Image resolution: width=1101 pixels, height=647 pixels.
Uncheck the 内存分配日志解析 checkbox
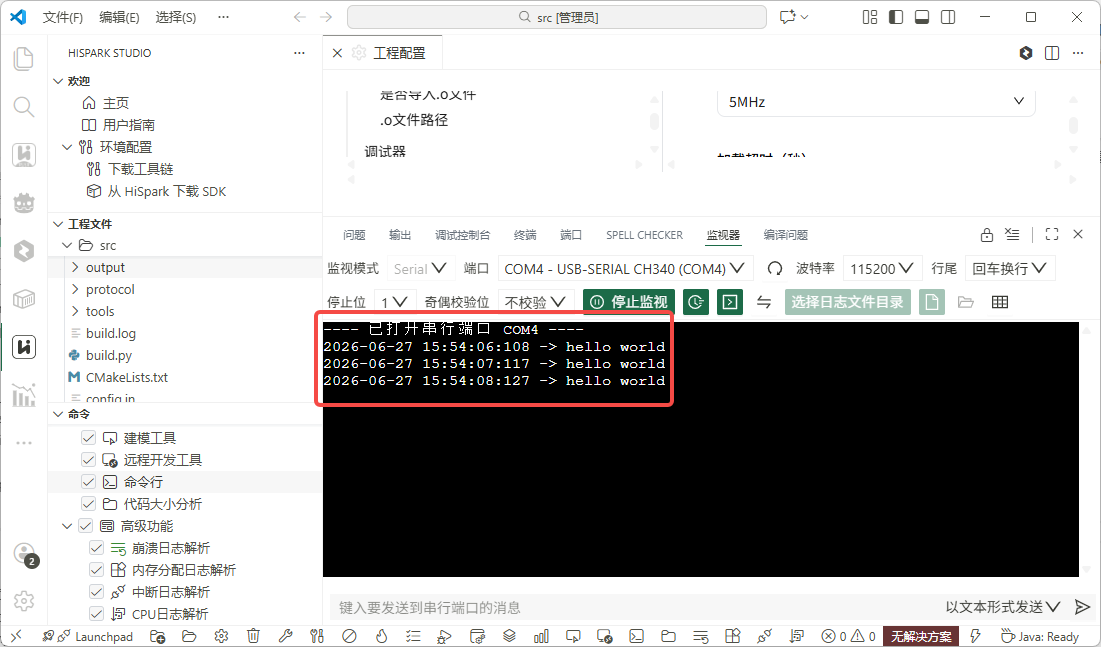(x=97, y=570)
